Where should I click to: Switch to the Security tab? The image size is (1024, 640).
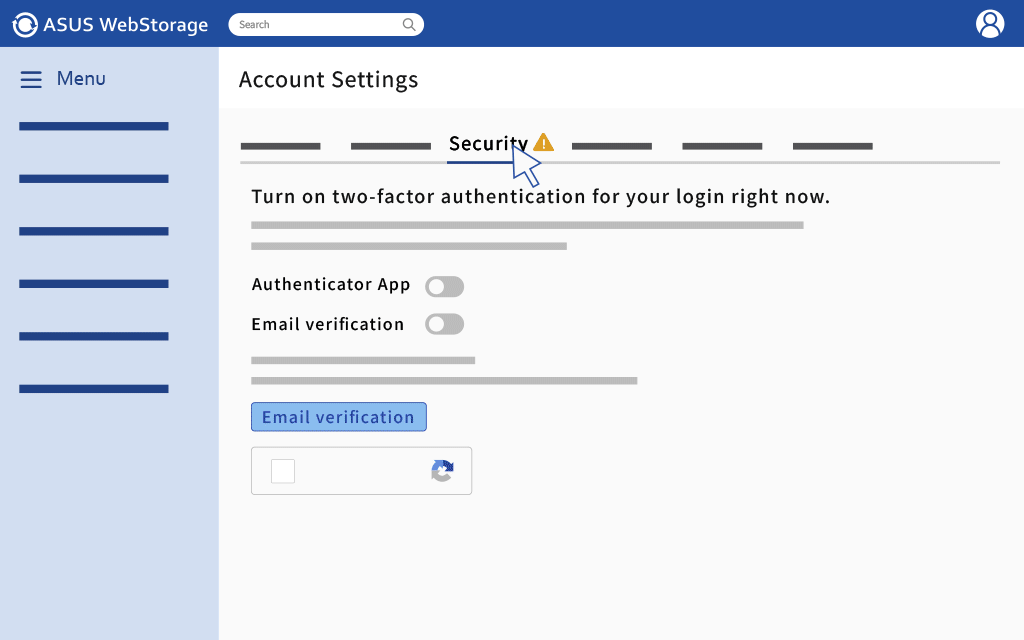(x=488, y=144)
